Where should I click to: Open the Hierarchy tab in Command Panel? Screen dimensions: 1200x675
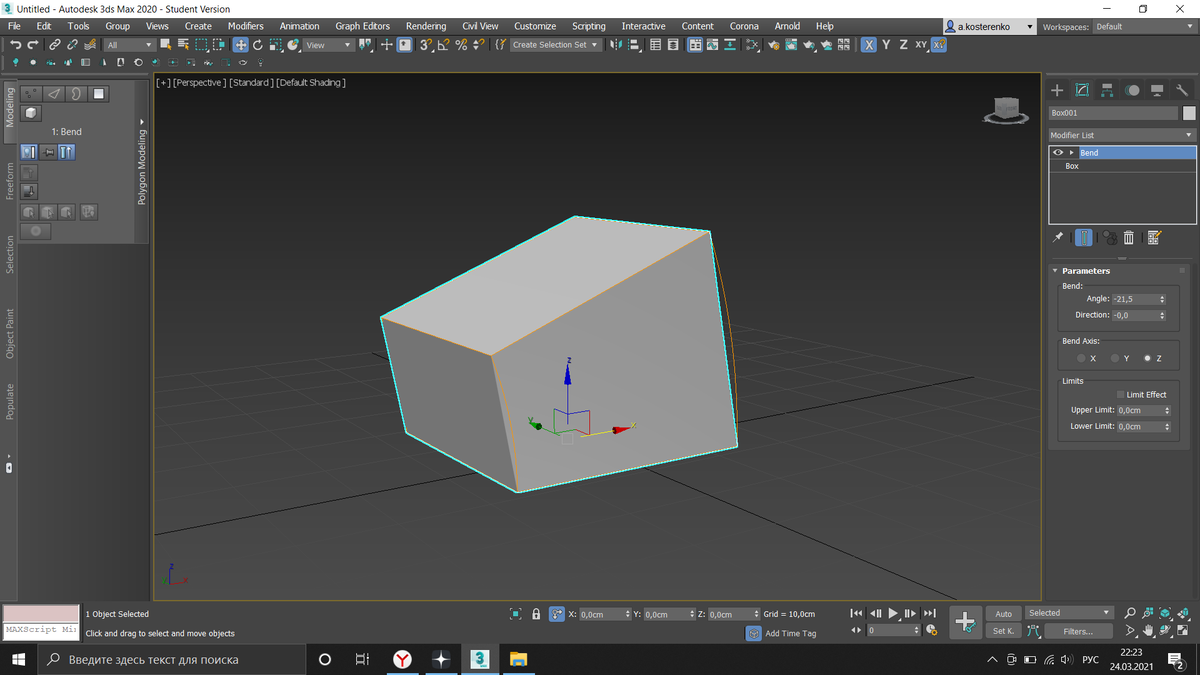click(x=1107, y=90)
